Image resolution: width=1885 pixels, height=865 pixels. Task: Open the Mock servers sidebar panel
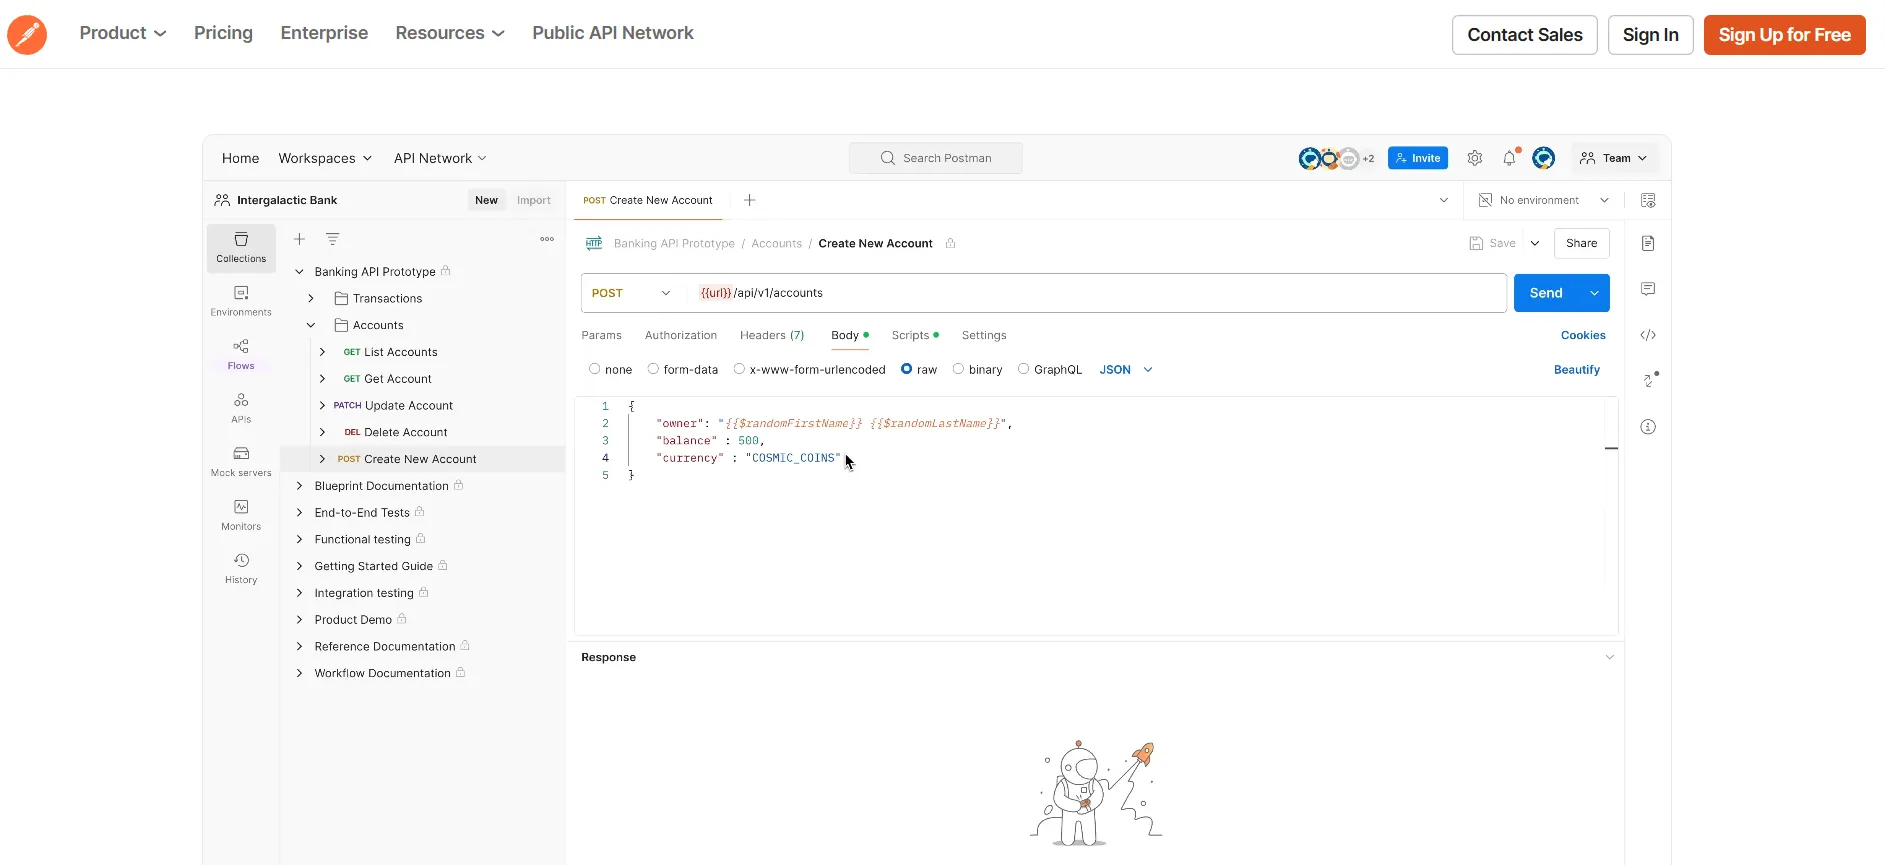[241, 462]
